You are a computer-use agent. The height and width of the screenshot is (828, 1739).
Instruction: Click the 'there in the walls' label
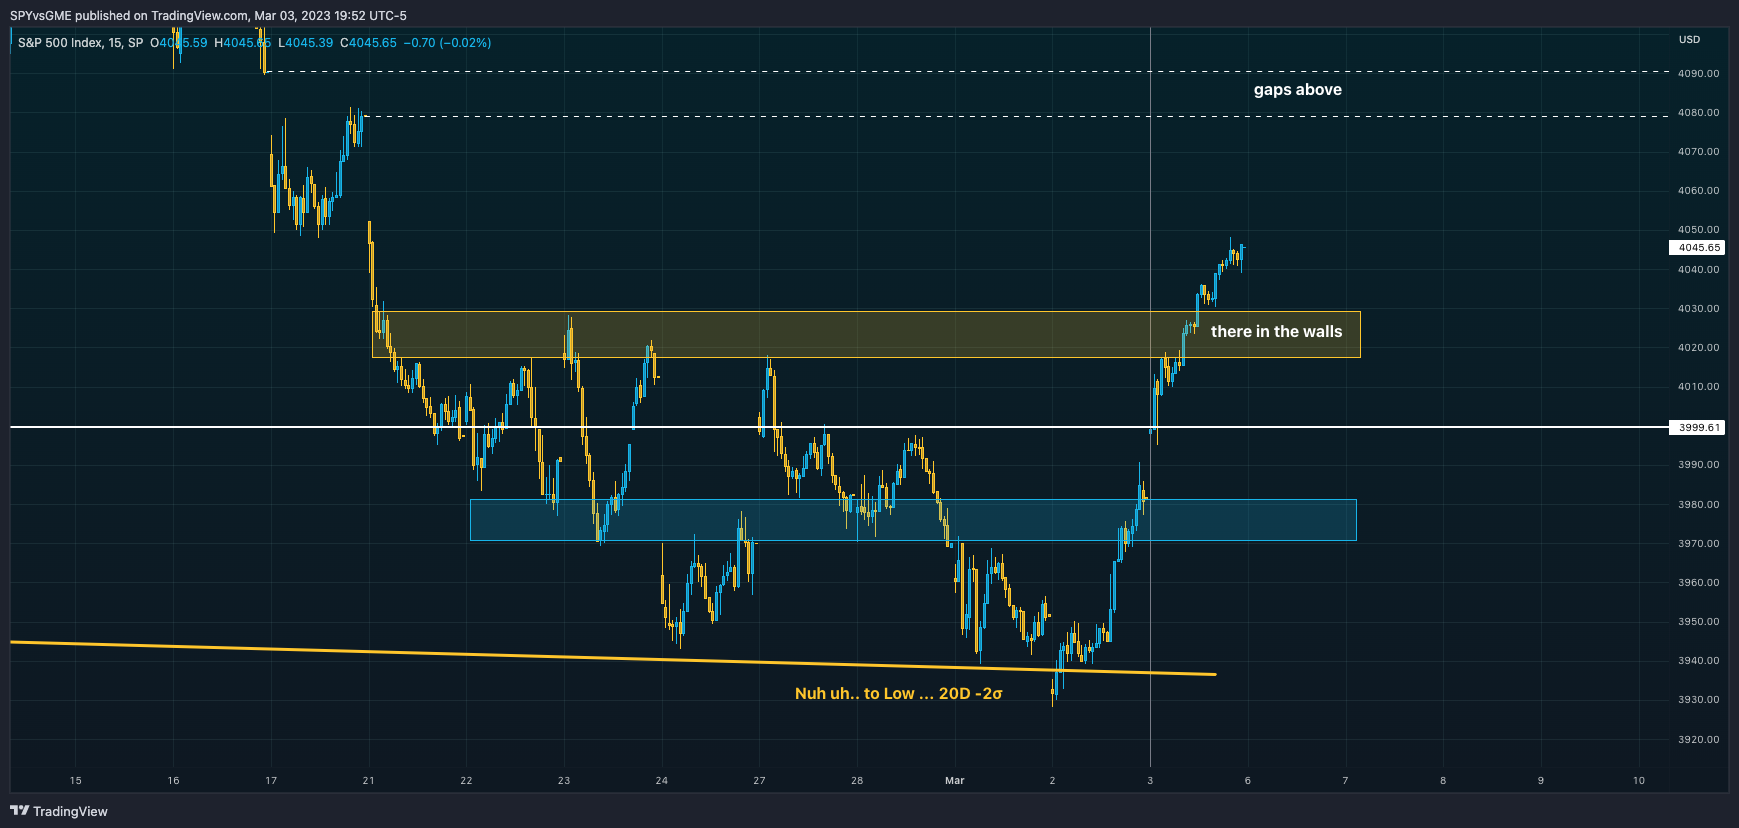[x=1276, y=332]
